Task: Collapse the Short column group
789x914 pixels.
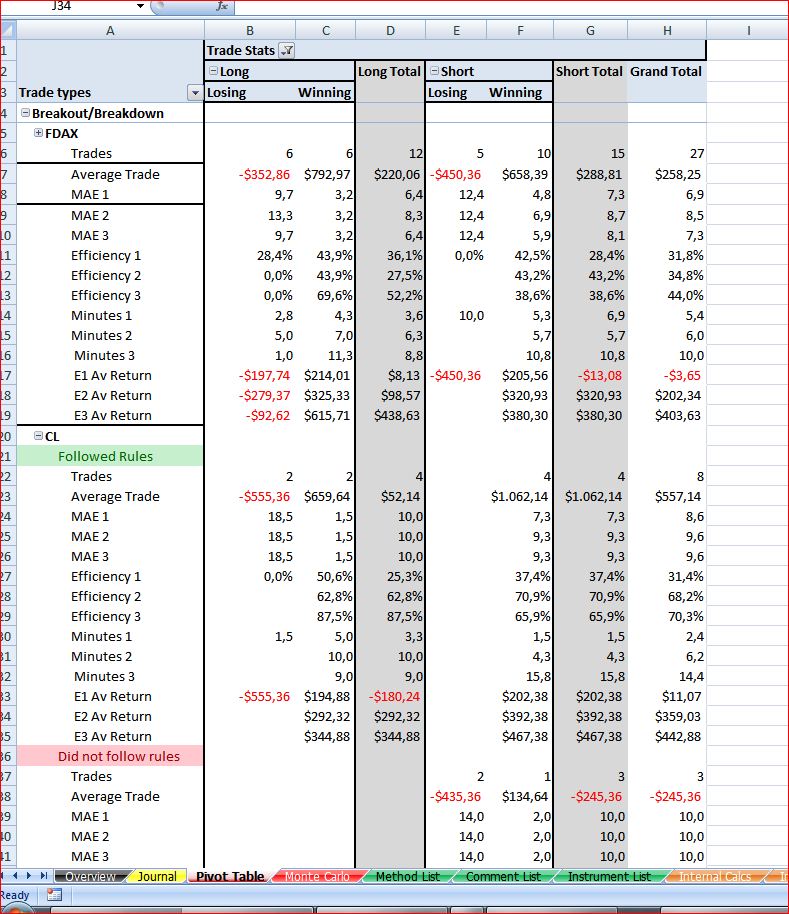Action: [434, 71]
